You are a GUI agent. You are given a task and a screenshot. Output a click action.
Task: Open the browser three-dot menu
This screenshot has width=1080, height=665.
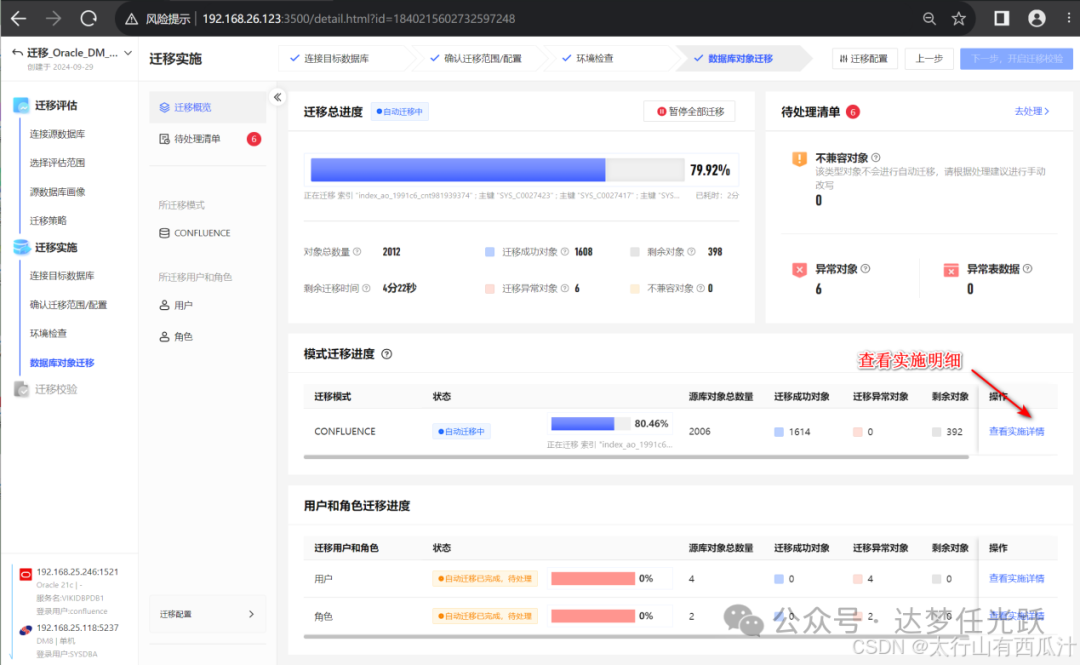coord(1069,19)
